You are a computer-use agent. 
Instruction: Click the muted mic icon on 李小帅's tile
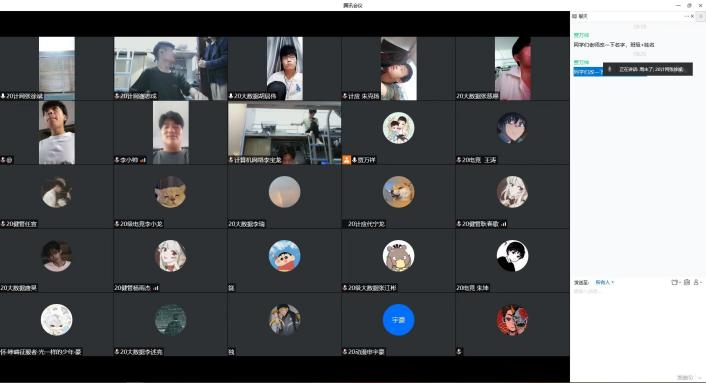click(x=117, y=160)
